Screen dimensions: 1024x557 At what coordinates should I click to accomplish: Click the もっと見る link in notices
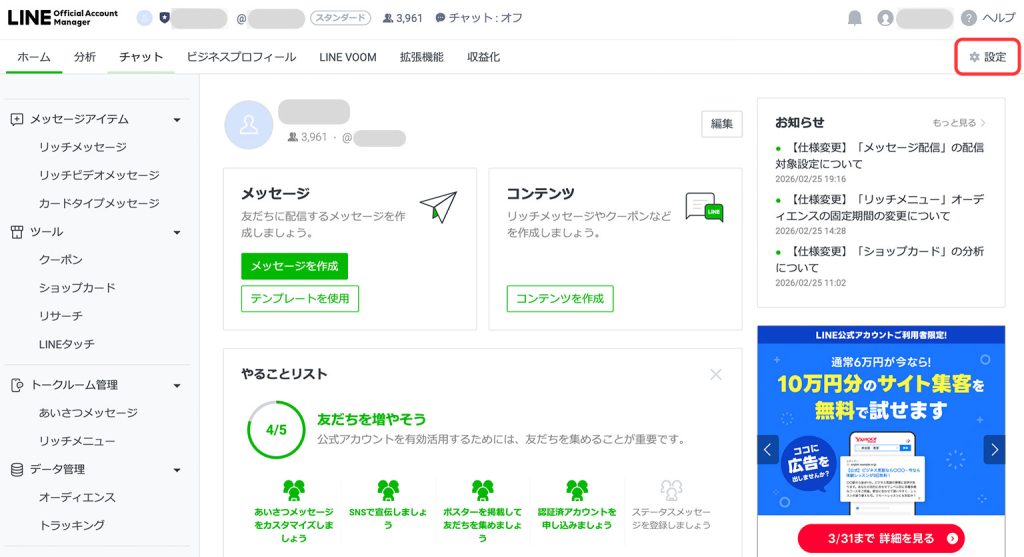pos(959,123)
